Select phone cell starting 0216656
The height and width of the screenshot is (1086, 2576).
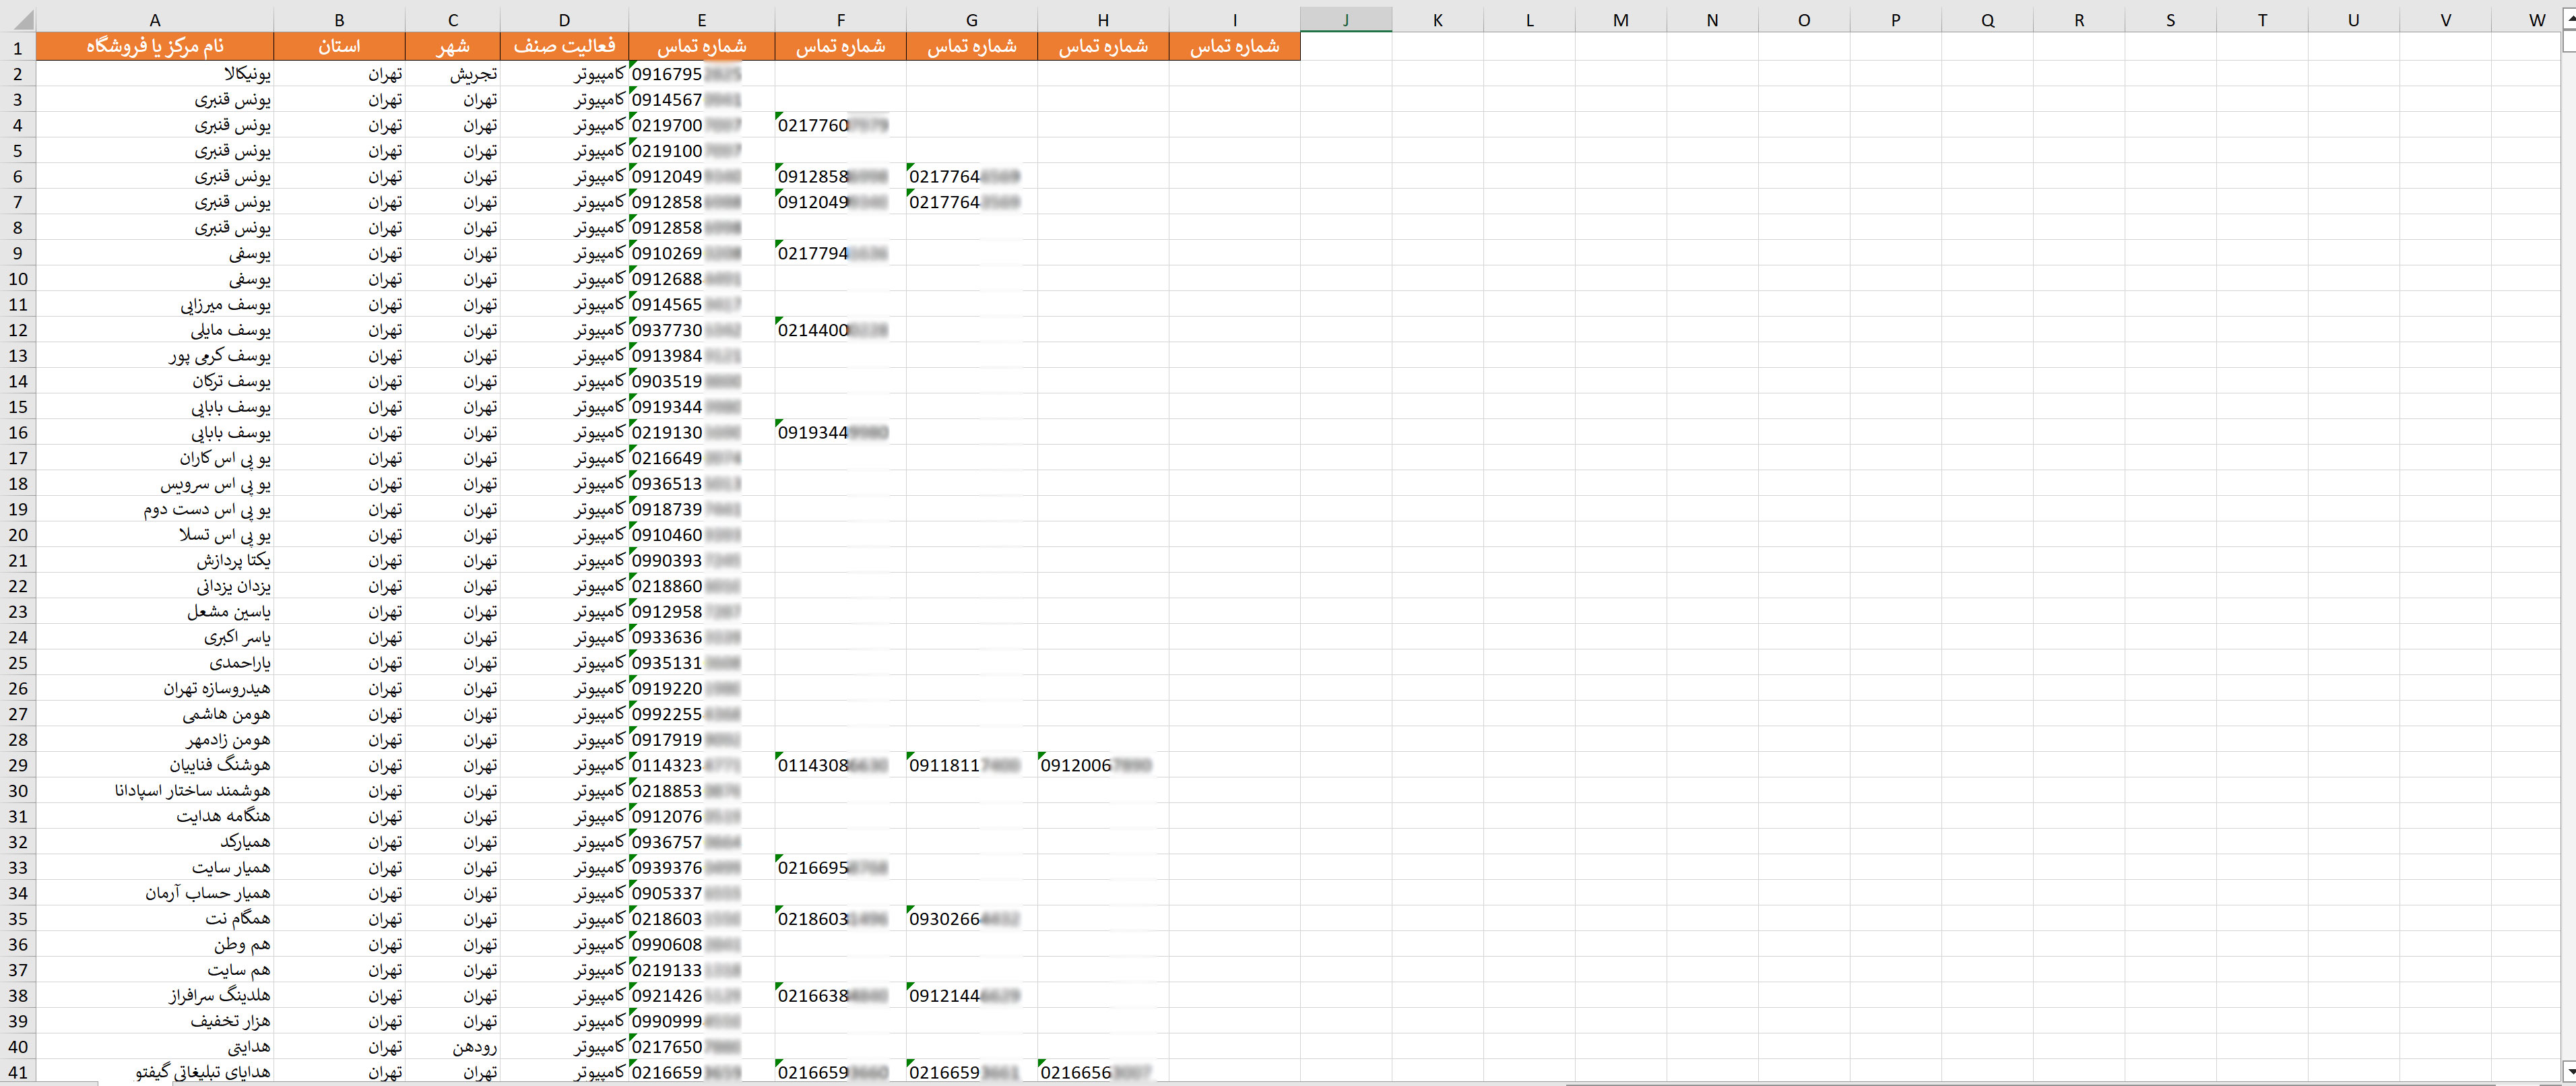[x=1103, y=1072]
